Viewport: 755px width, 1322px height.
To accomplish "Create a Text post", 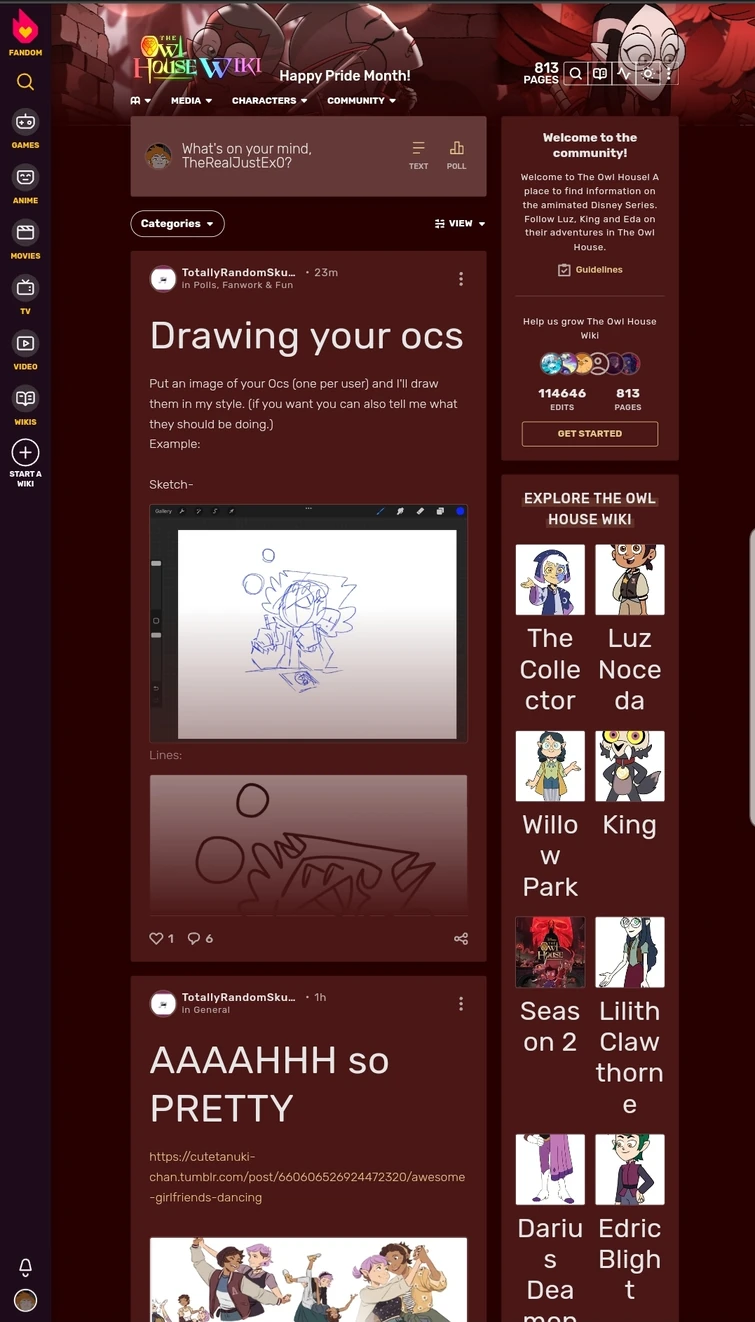I will click(x=418, y=155).
